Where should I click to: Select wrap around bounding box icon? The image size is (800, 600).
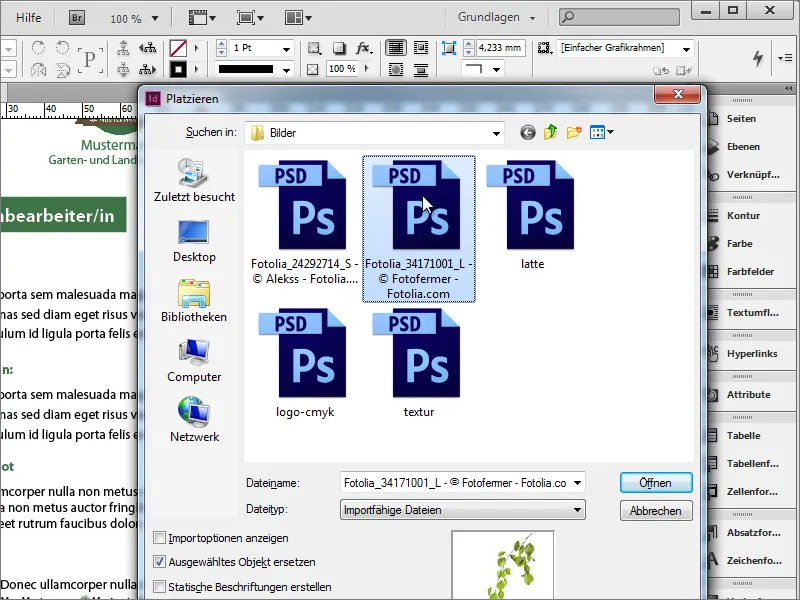click(x=421, y=48)
